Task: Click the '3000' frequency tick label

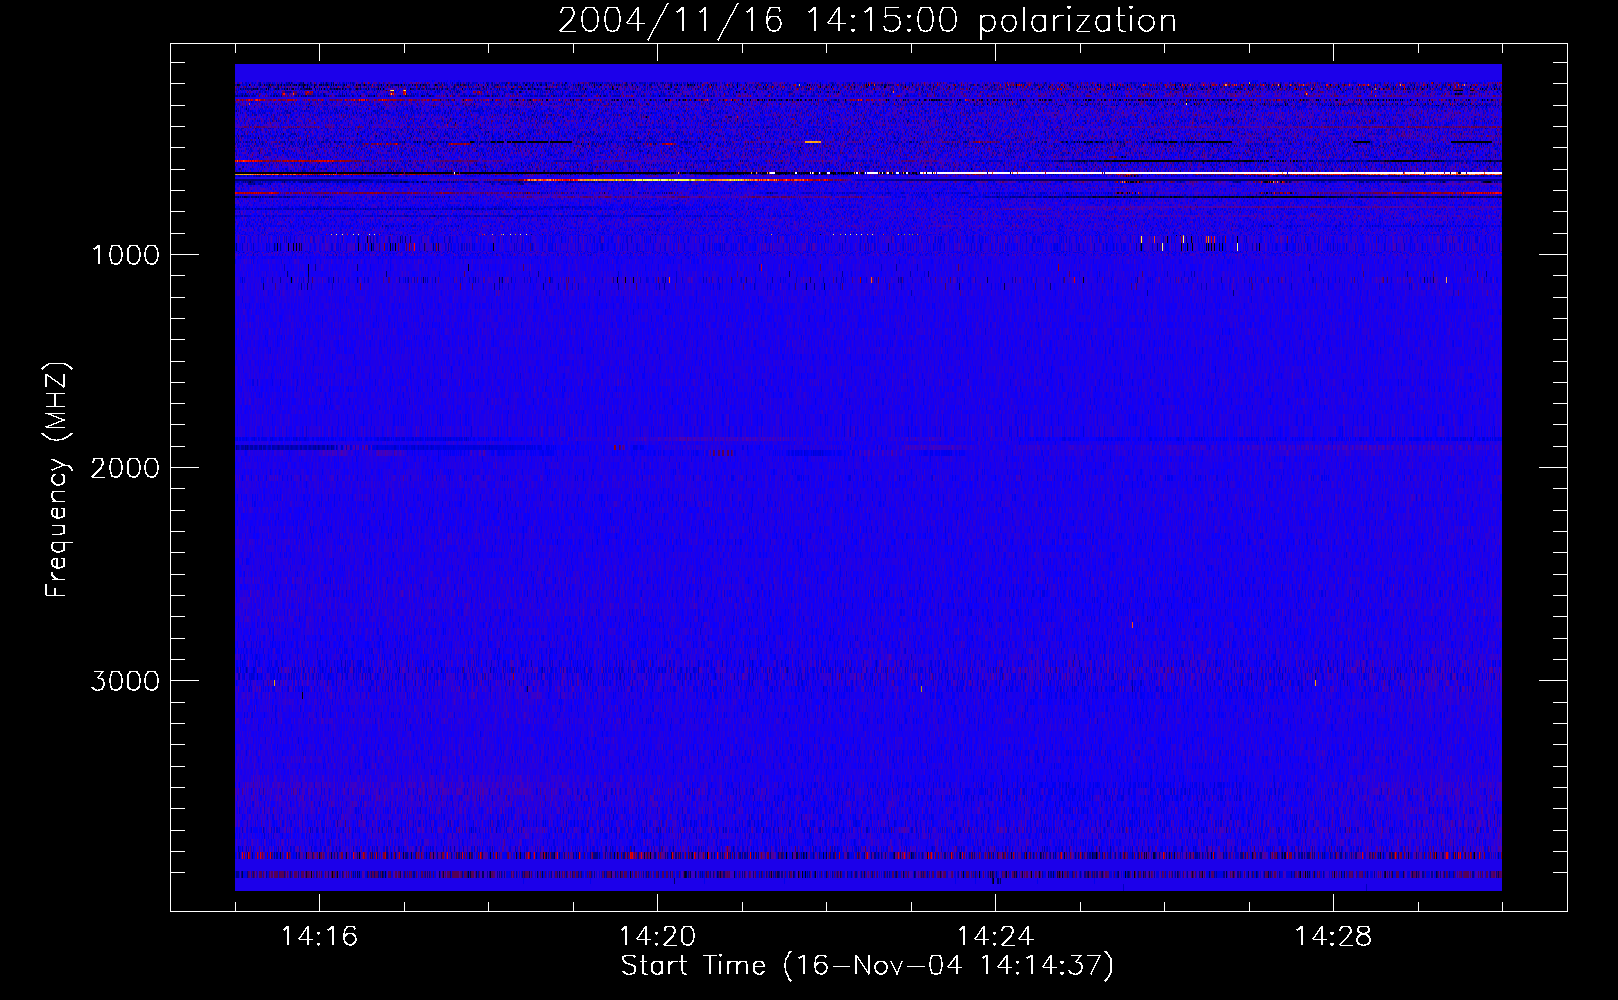Action: tap(125, 681)
